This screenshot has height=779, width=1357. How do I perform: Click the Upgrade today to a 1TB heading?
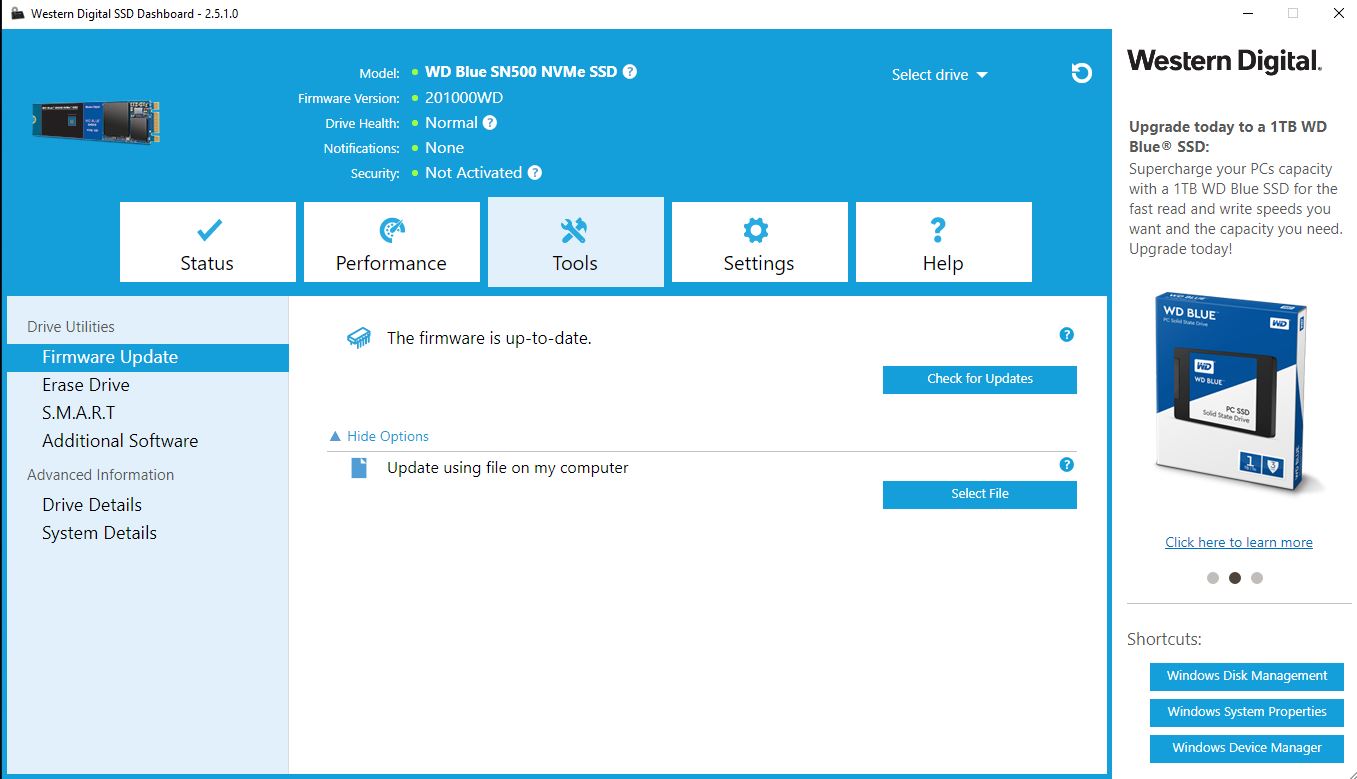pos(1228,136)
